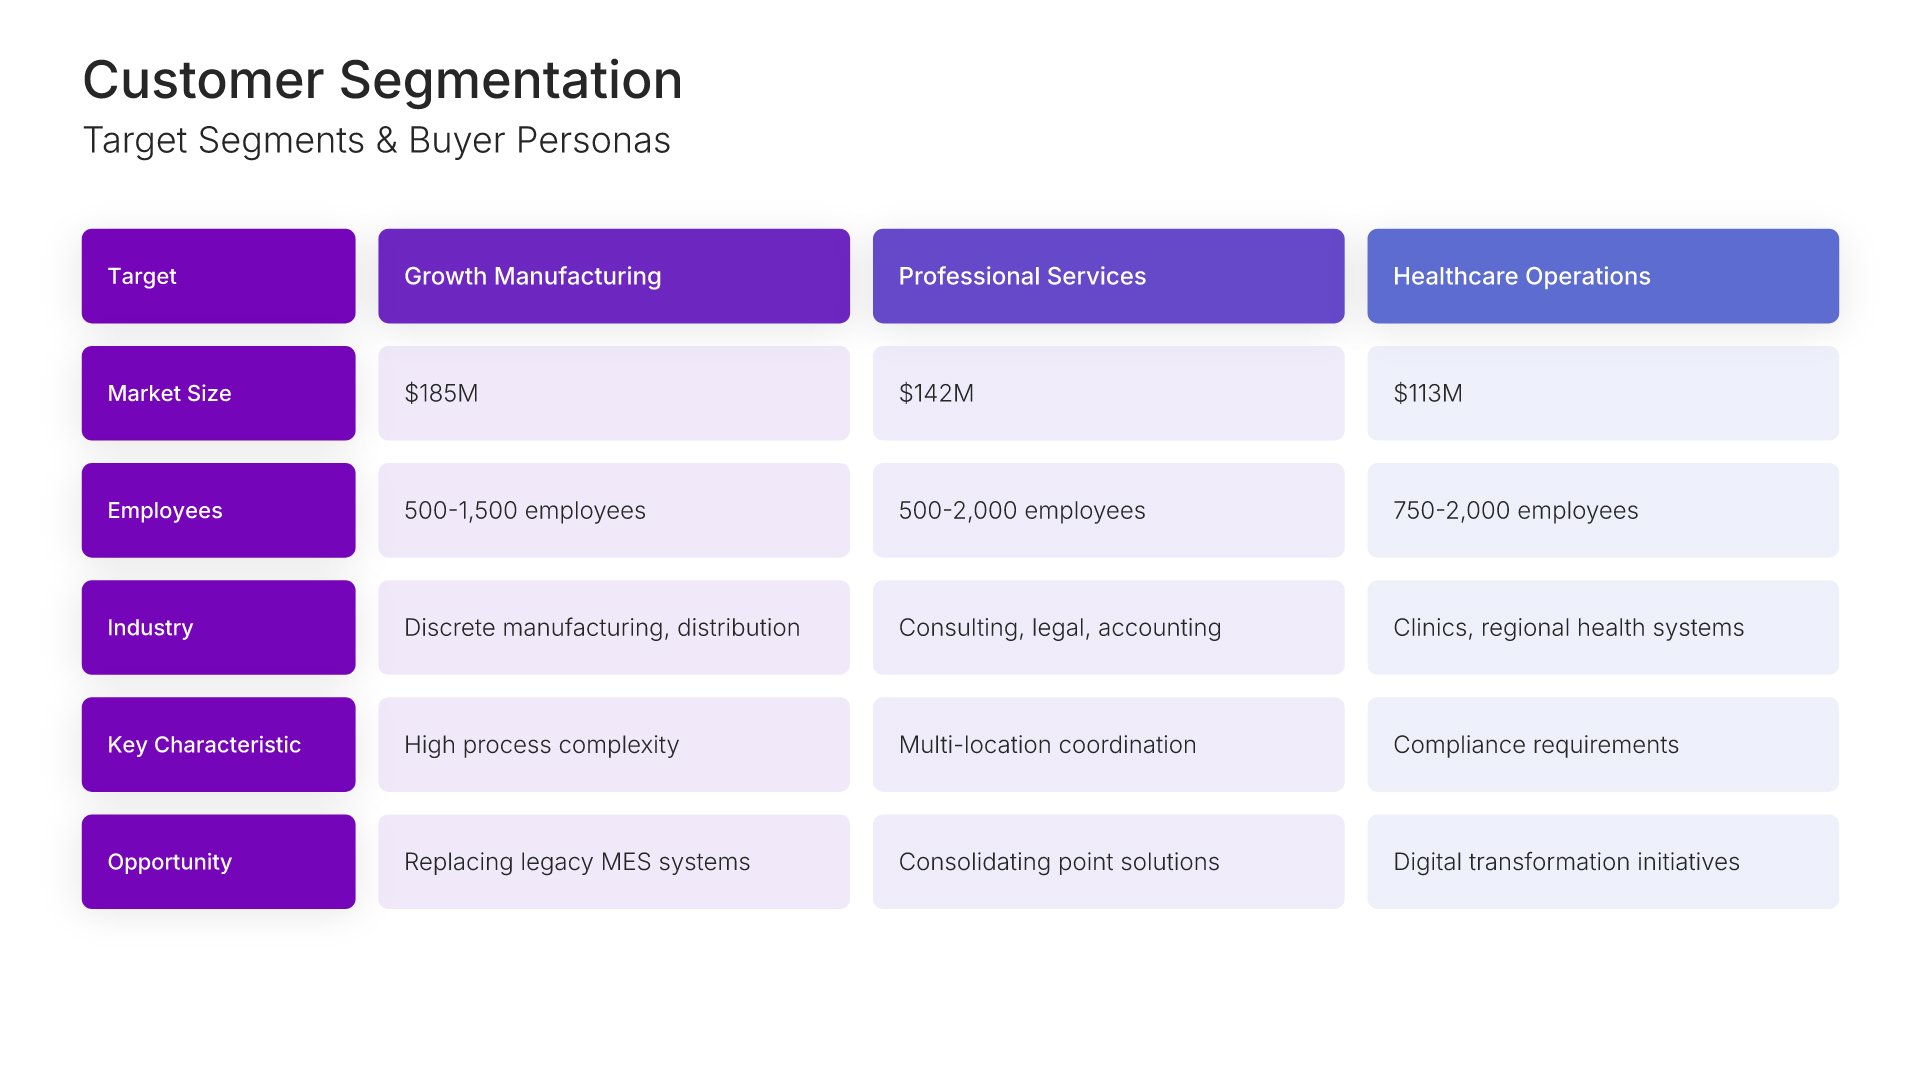The image size is (1920, 1080).
Task: Click the Market Size row label
Action: click(218, 393)
